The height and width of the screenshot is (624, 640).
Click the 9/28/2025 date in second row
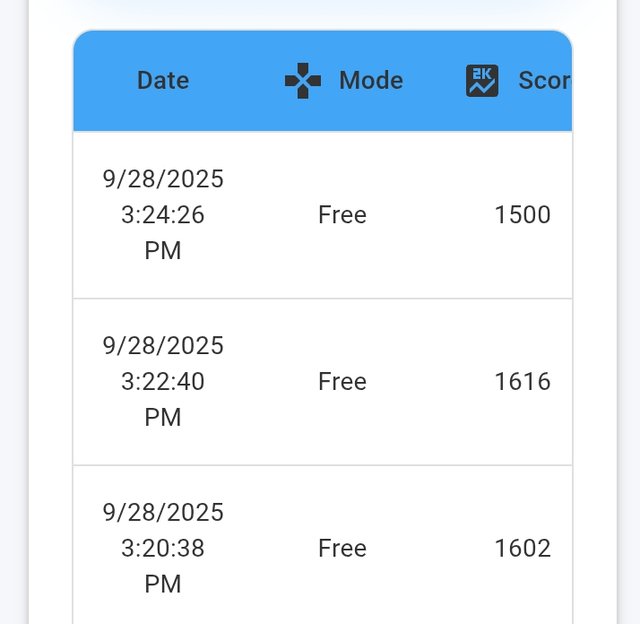point(163,346)
